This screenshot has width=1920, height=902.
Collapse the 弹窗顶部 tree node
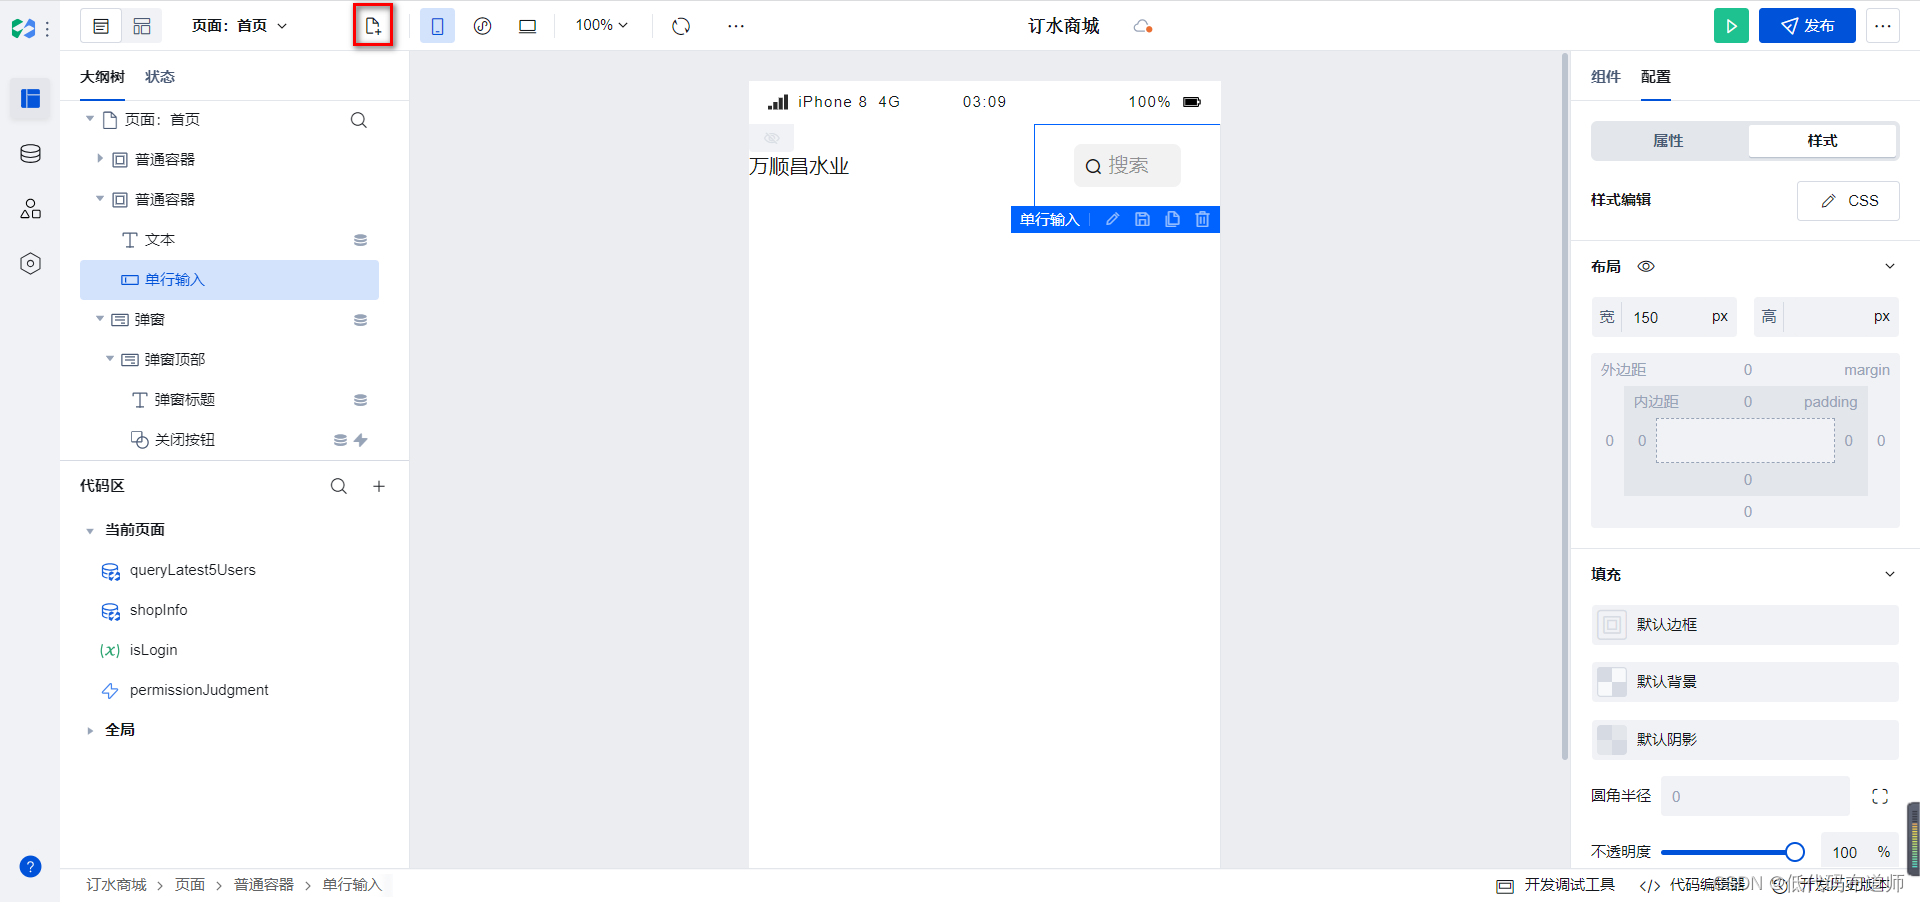tap(109, 359)
